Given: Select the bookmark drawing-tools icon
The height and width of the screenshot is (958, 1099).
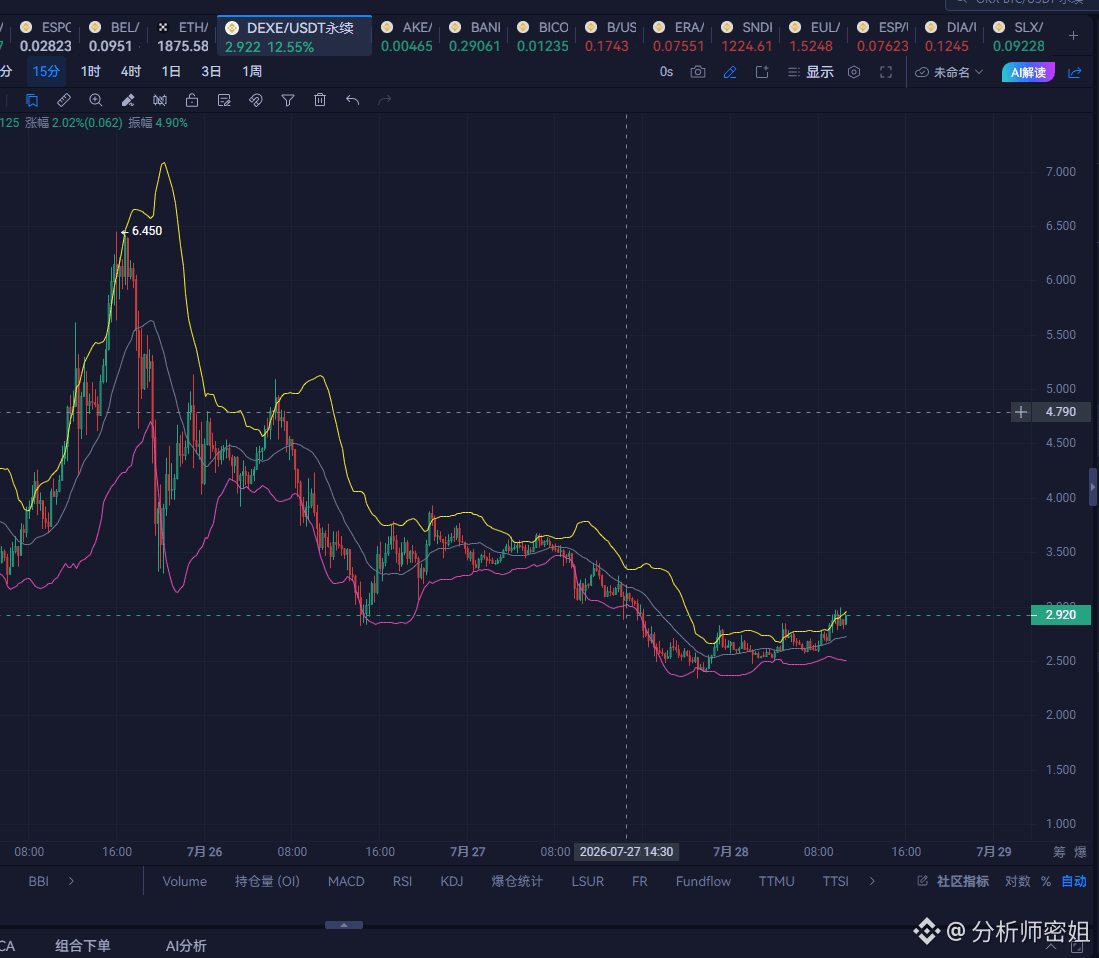Looking at the screenshot, I should click(32, 100).
